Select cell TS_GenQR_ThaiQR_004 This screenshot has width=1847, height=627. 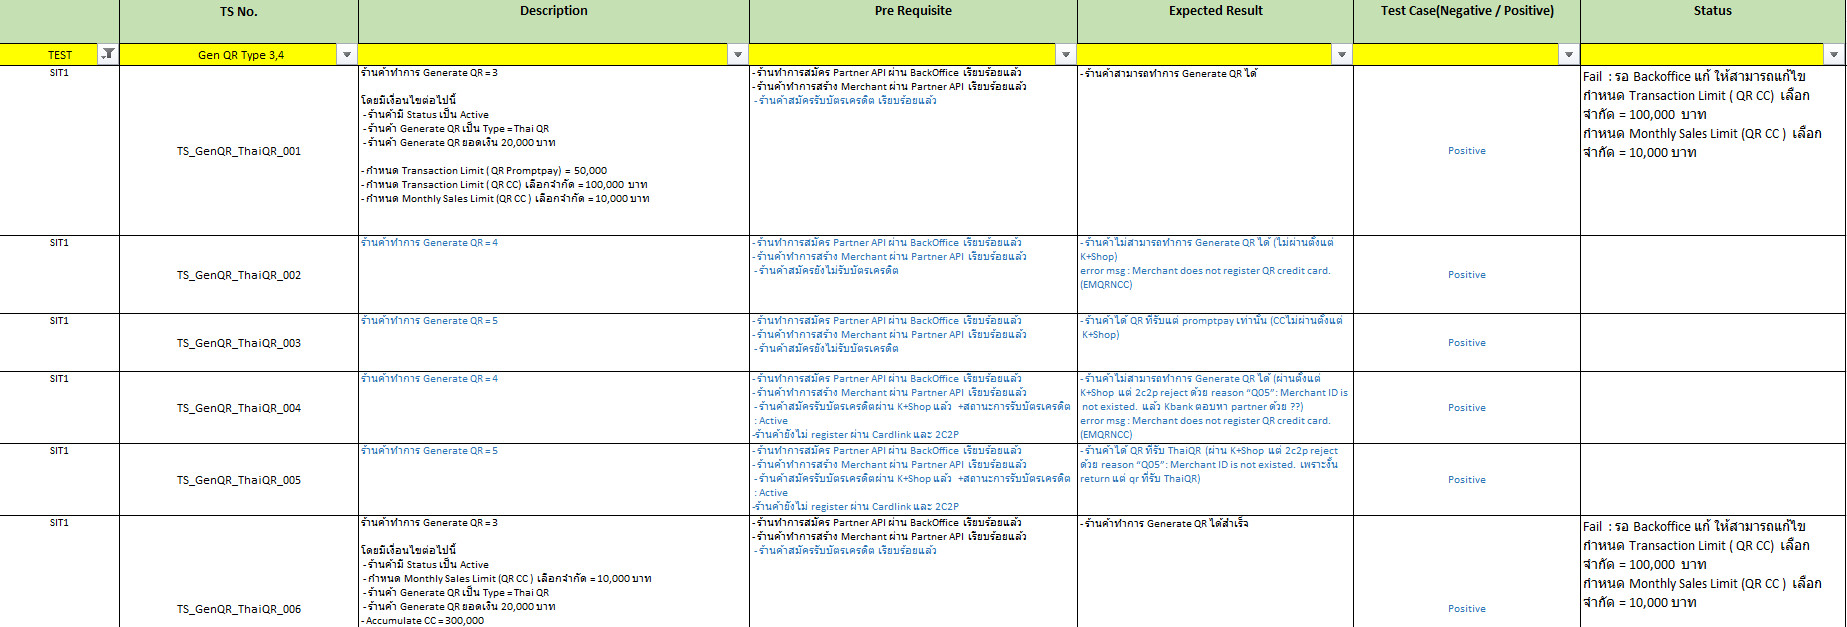point(238,408)
